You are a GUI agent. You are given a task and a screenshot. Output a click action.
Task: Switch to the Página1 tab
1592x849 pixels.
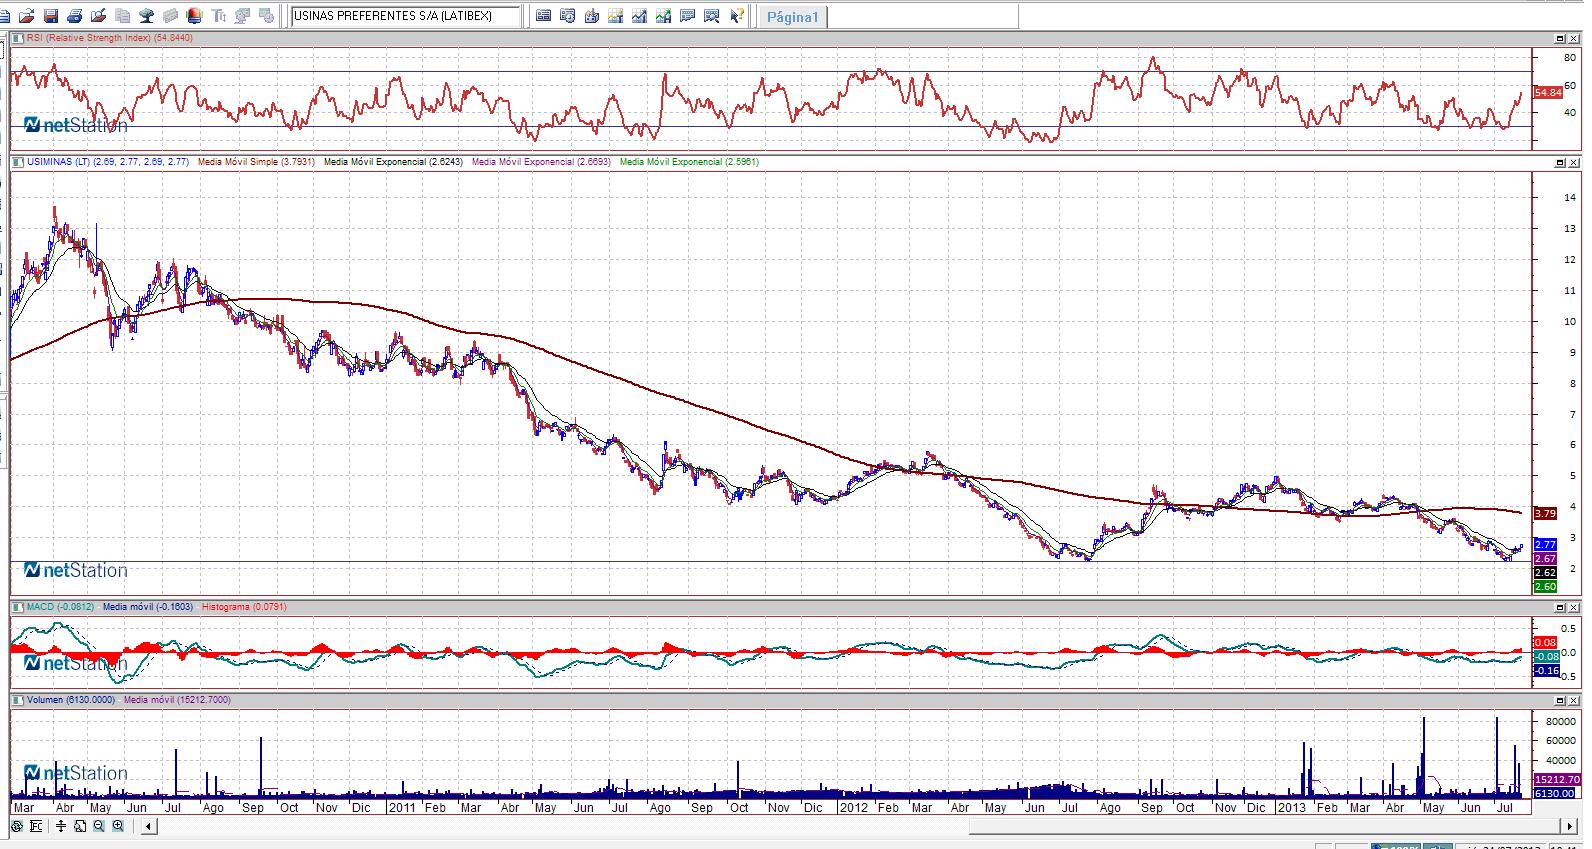[792, 17]
